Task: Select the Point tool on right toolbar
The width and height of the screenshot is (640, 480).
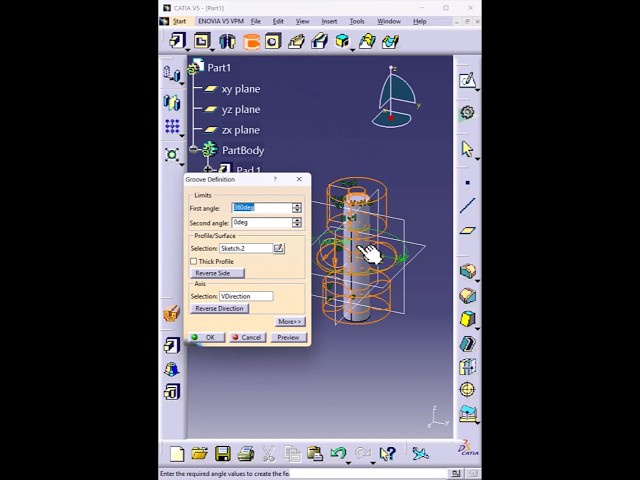Action: tap(468, 182)
